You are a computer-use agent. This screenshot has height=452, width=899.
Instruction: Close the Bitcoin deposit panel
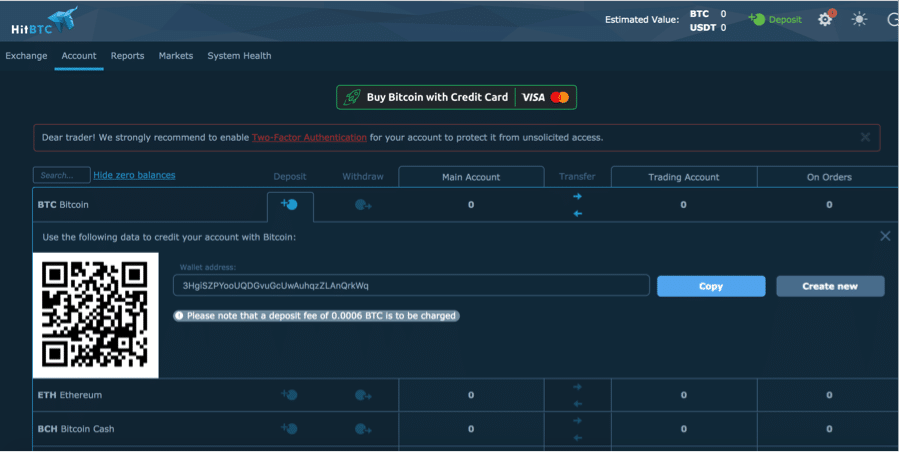[885, 236]
